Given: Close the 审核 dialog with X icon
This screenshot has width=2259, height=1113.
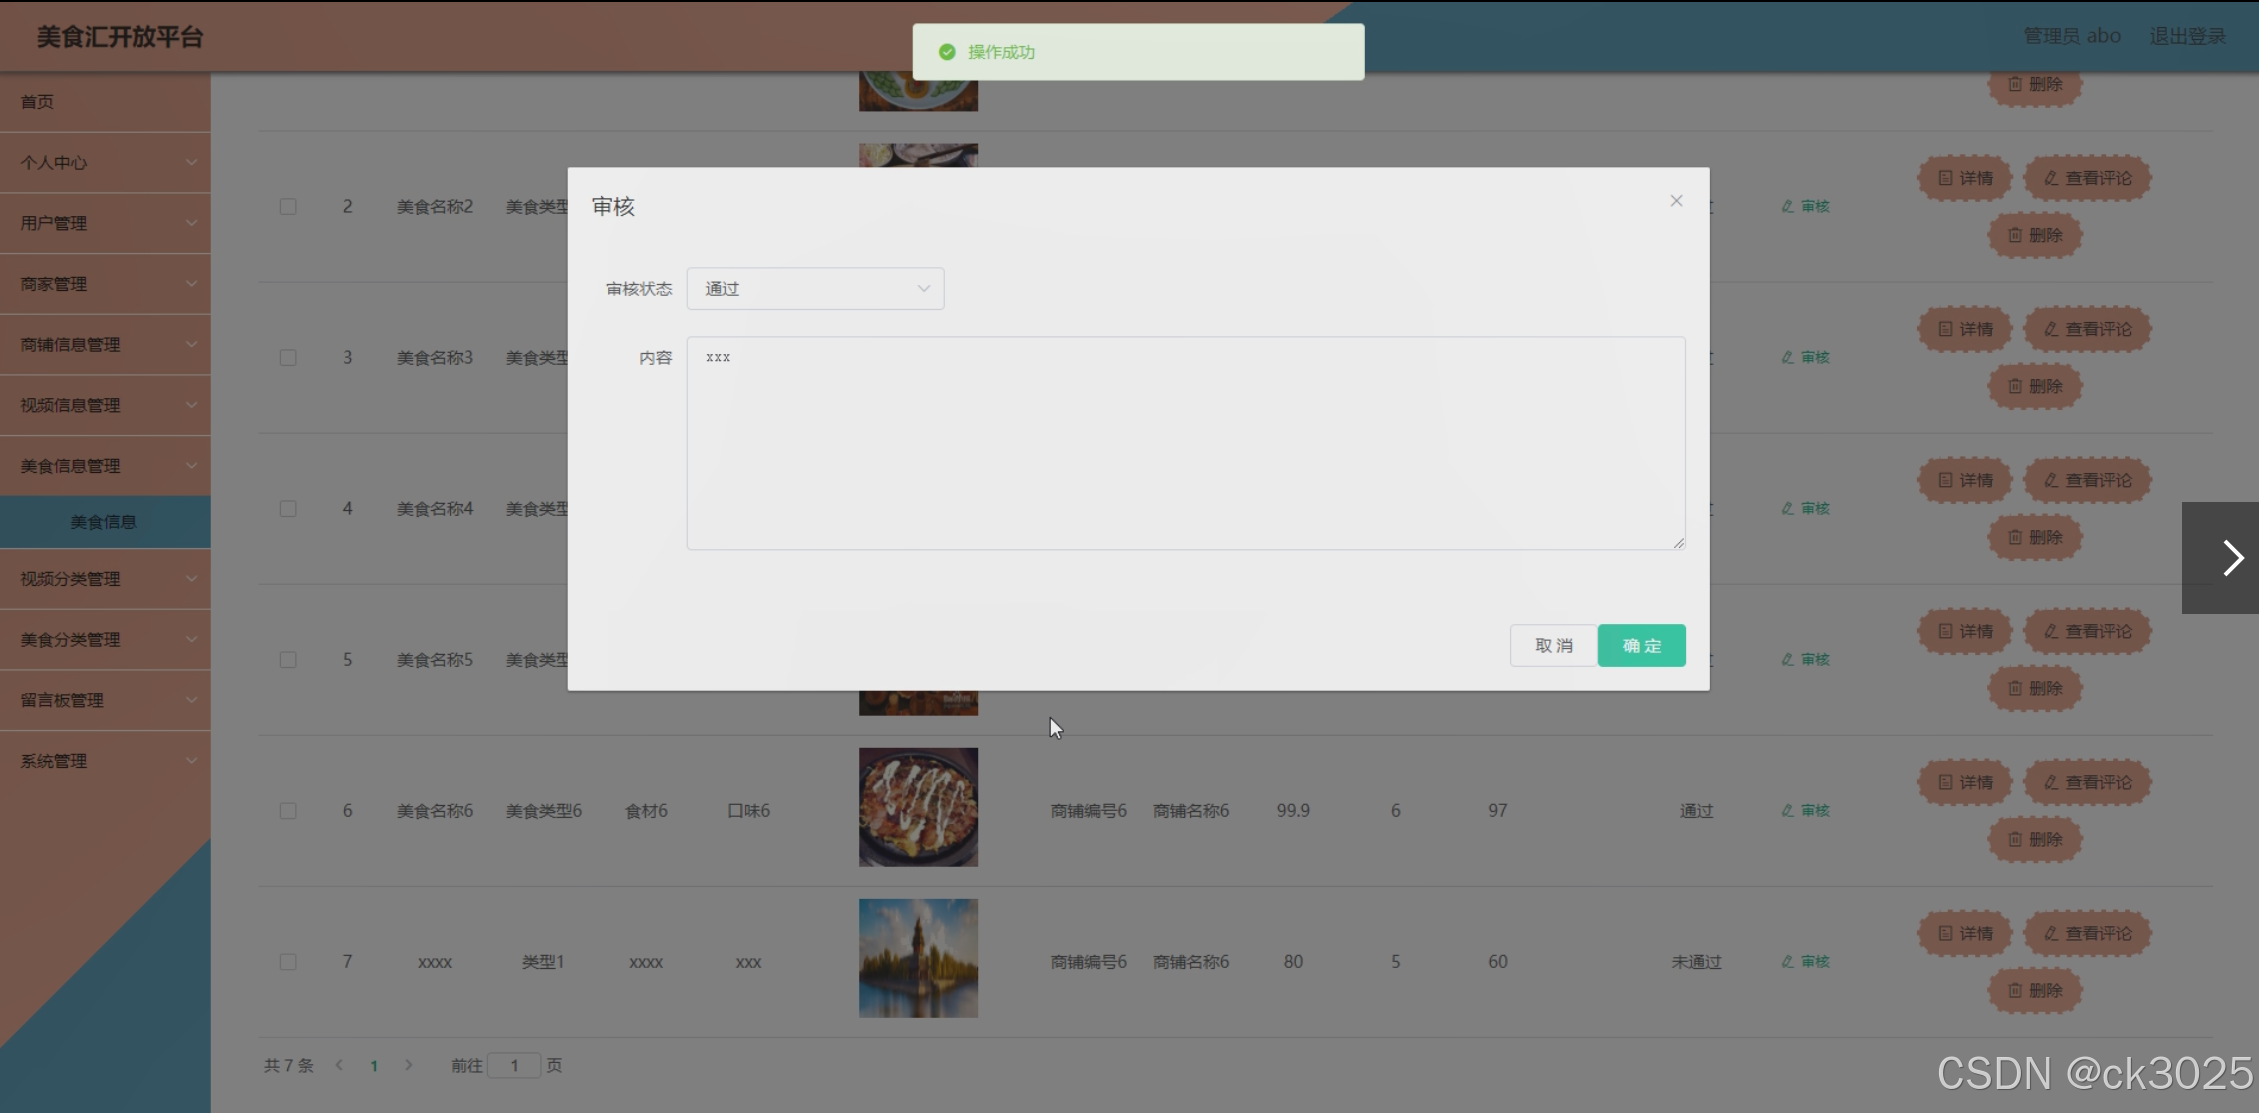Looking at the screenshot, I should (1676, 201).
